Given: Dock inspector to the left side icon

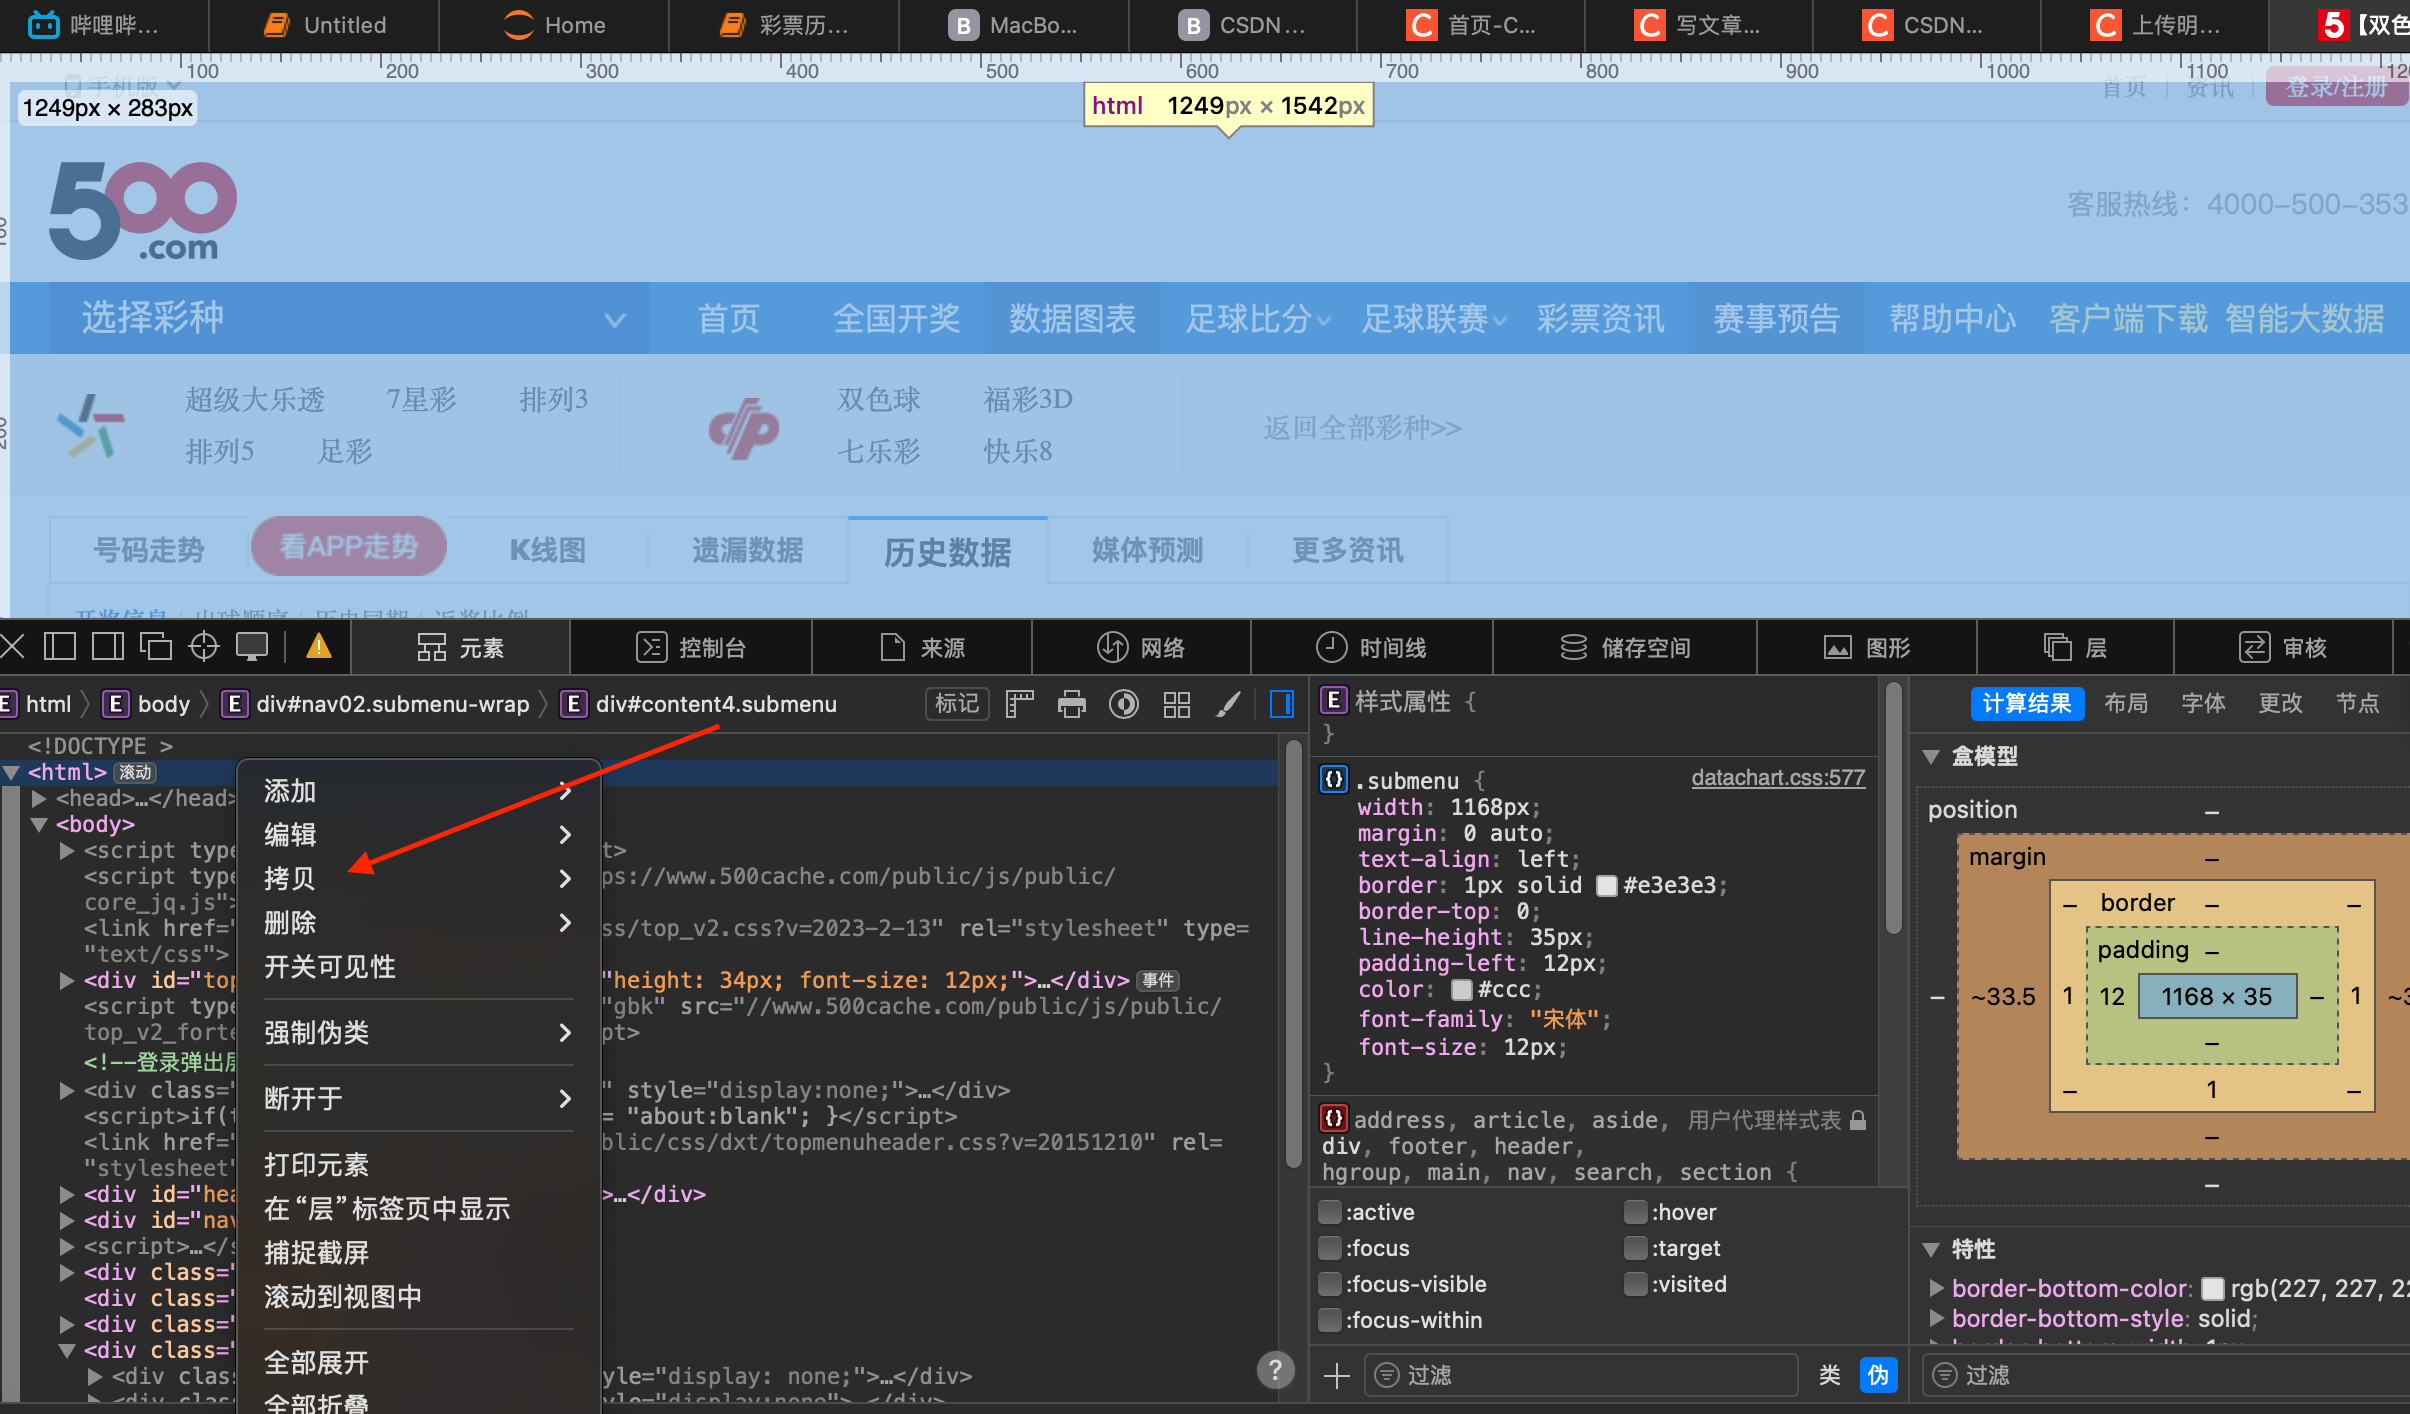Looking at the screenshot, I should 60,647.
